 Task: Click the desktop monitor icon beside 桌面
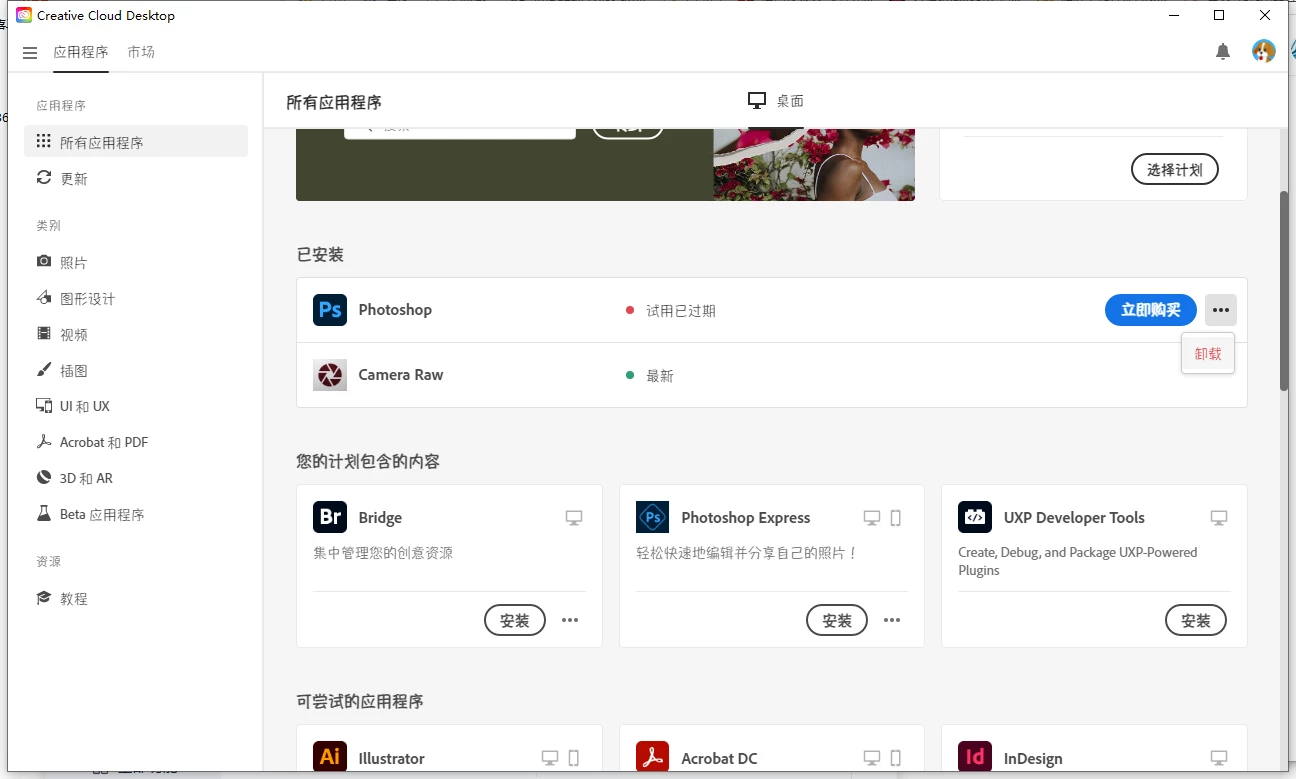click(757, 101)
